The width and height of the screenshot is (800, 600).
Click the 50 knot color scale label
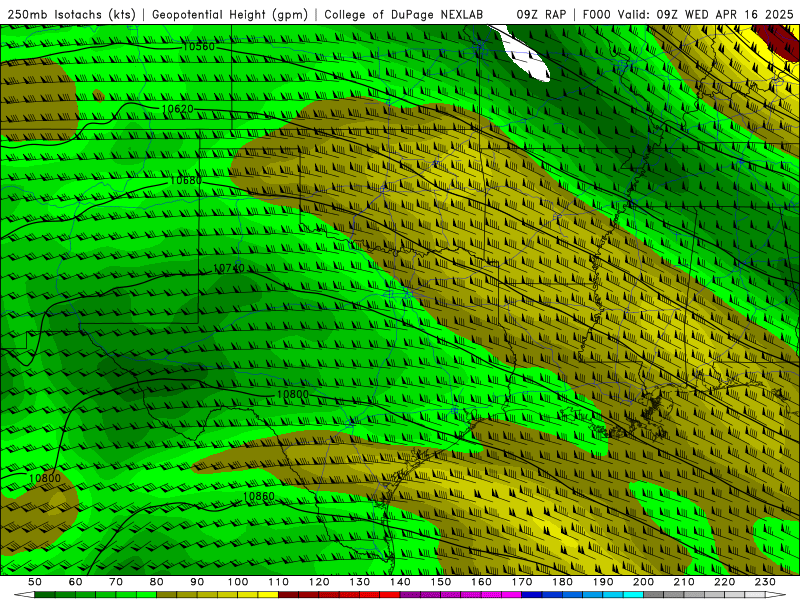(35, 582)
